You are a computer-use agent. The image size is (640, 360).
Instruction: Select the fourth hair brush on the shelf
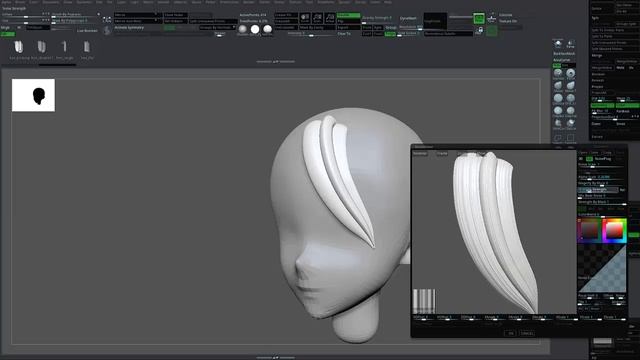(87, 47)
